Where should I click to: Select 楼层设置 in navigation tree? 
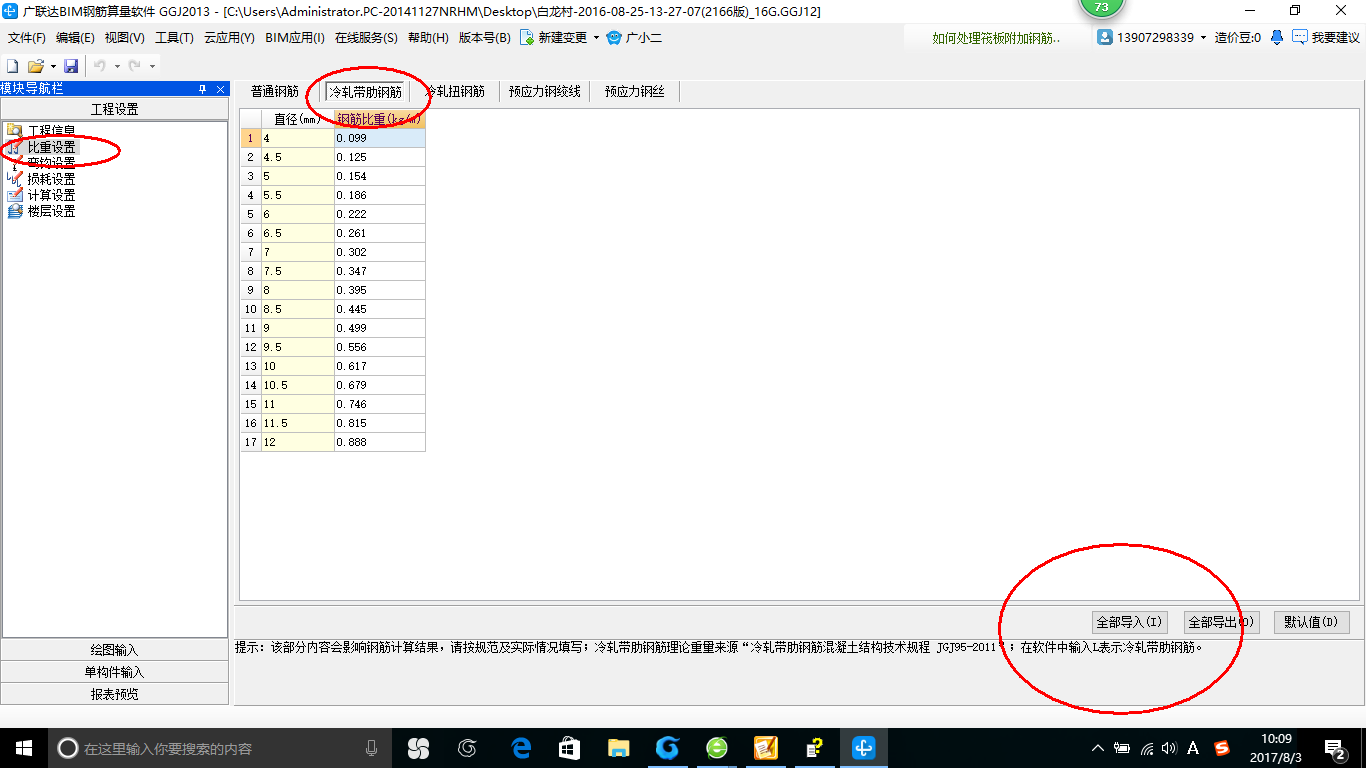51,211
